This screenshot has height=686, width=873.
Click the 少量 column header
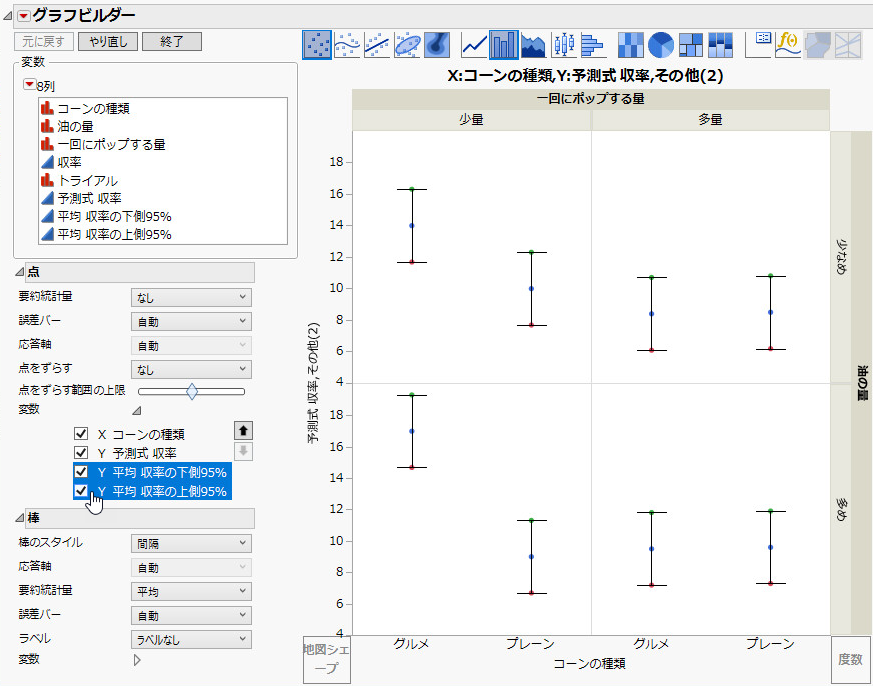point(472,120)
